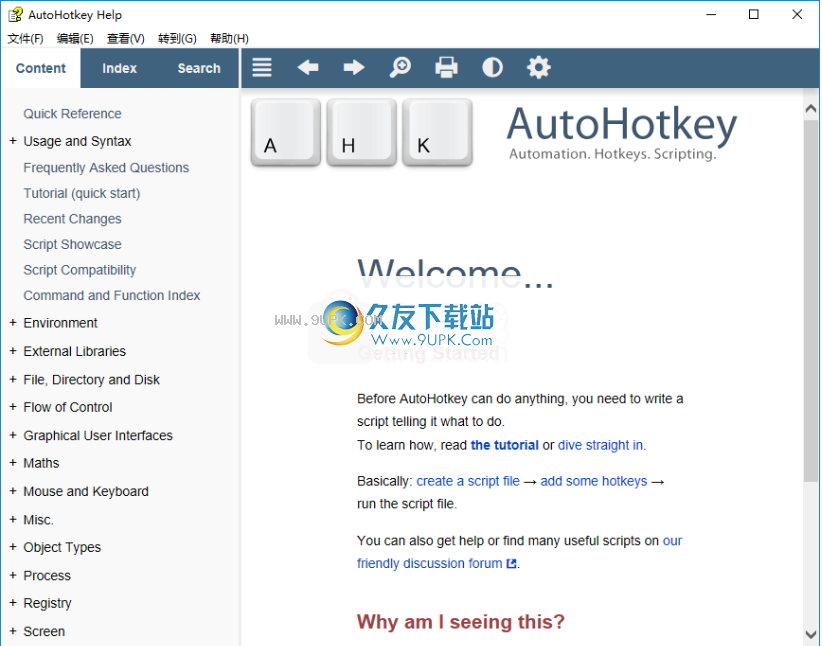Select the Mouse and Keyboard label
The image size is (822, 646).
(86, 491)
